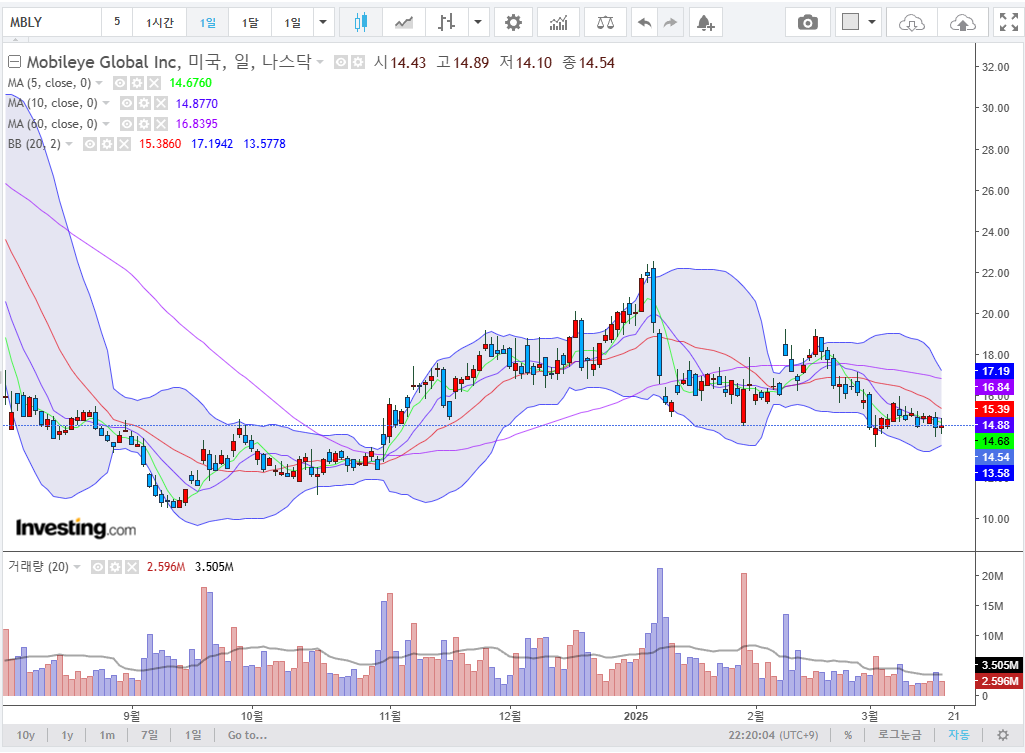The height and width of the screenshot is (753, 1025).
Task: Select the 5 minute interval
Action: click(117, 23)
